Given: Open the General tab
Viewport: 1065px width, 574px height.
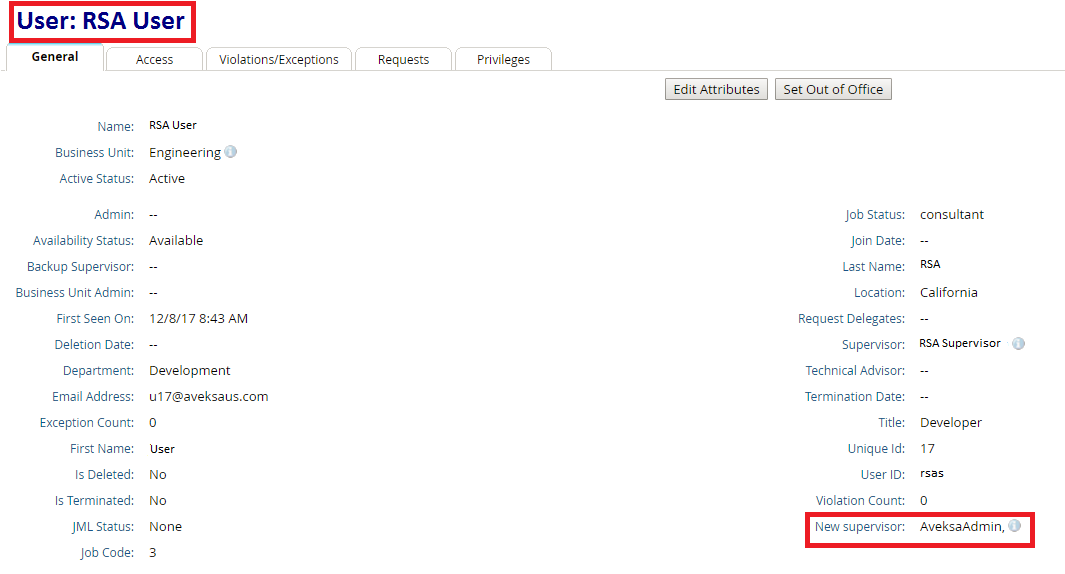Looking at the screenshot, I should (x=55, y=58).
